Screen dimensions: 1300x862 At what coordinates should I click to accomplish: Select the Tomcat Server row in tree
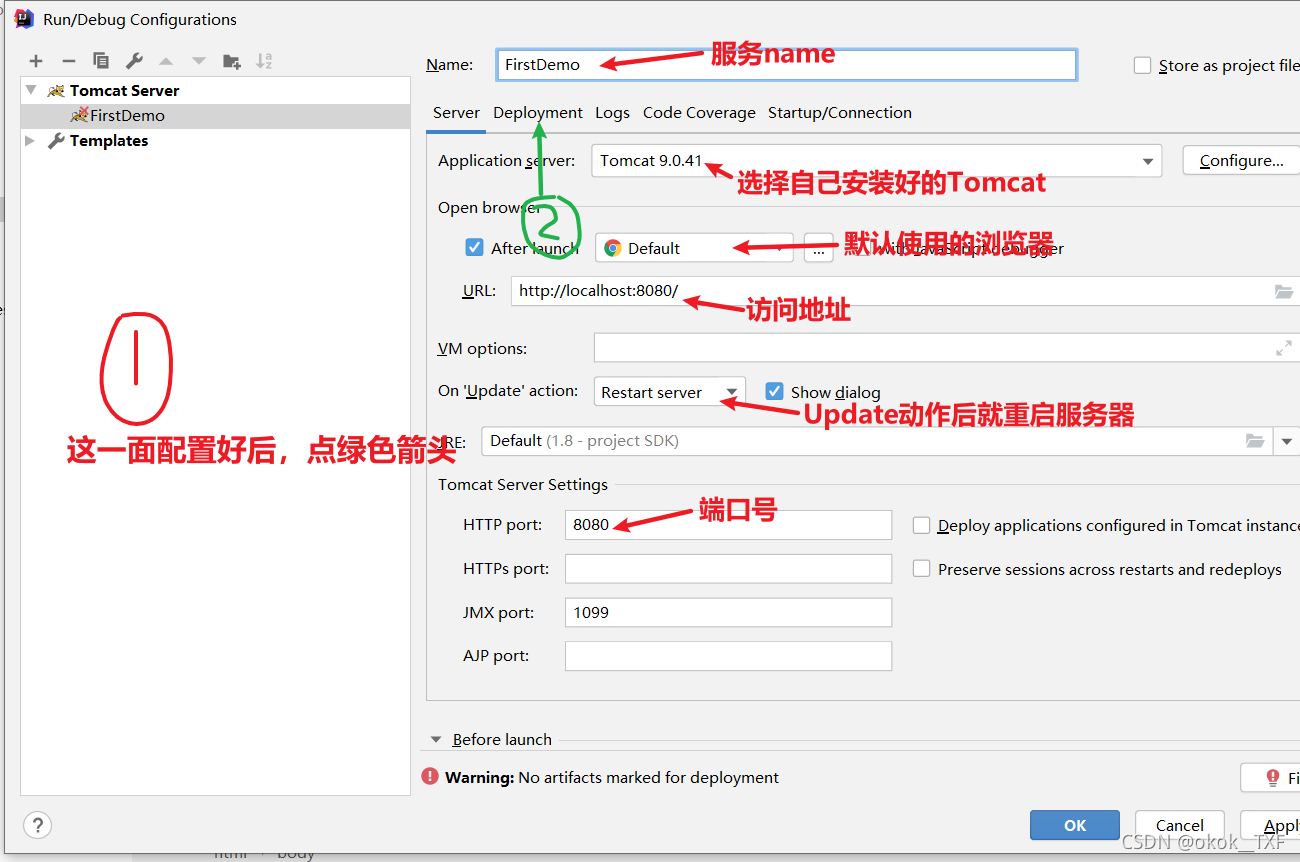[215, 90]
